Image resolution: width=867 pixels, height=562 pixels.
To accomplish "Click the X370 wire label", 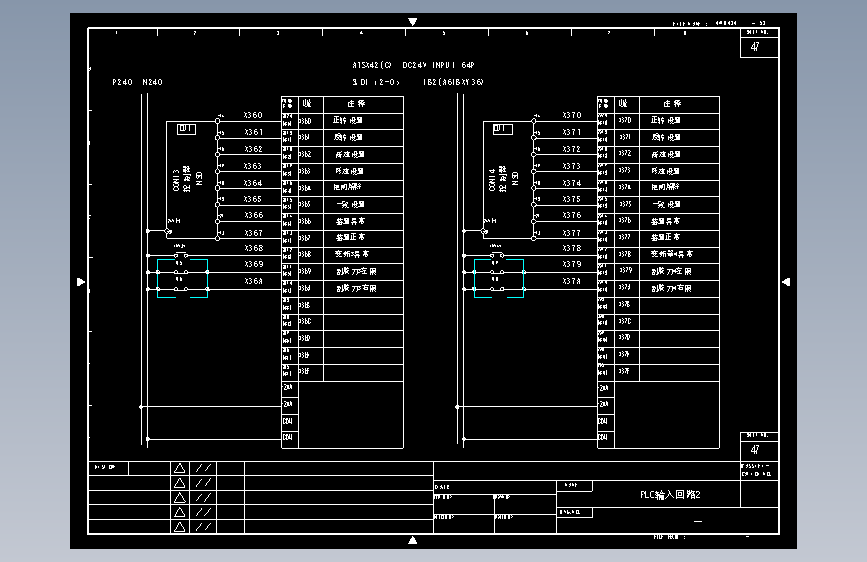I will [x=572, y=115].
